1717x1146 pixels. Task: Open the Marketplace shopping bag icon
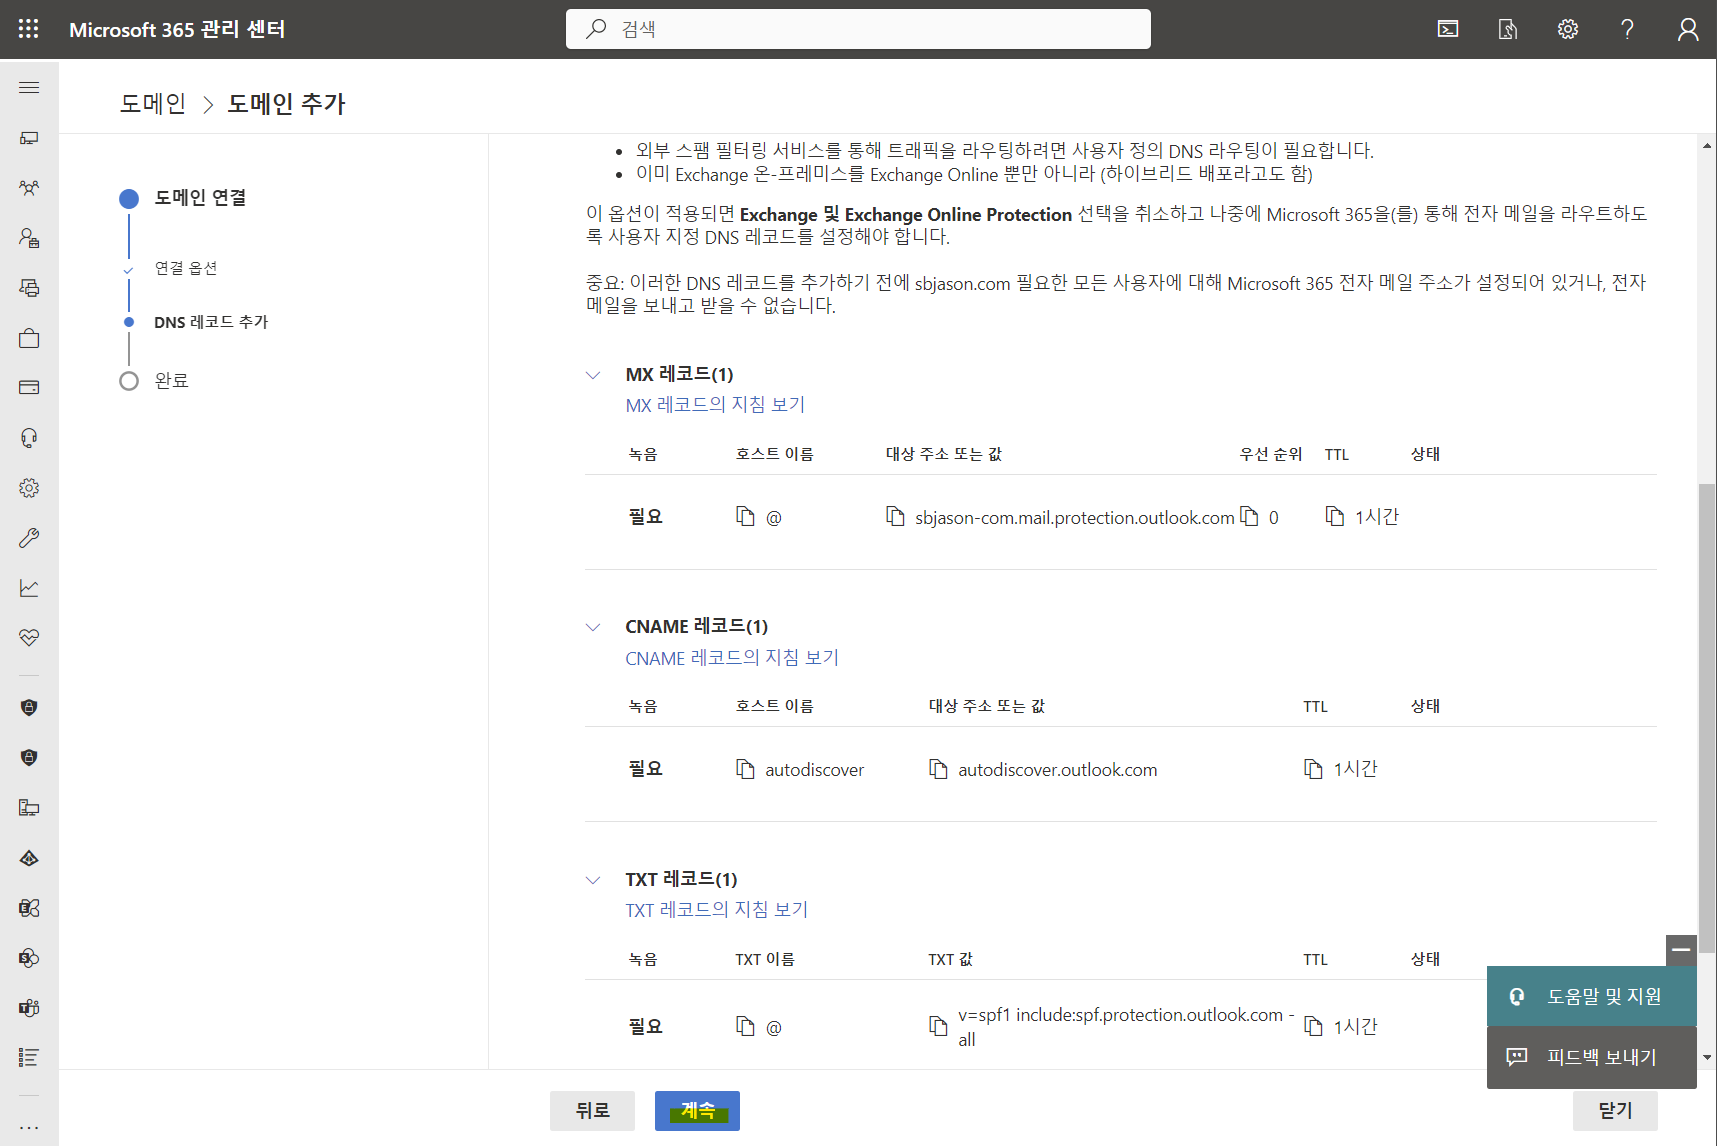(x=29, y=338)
